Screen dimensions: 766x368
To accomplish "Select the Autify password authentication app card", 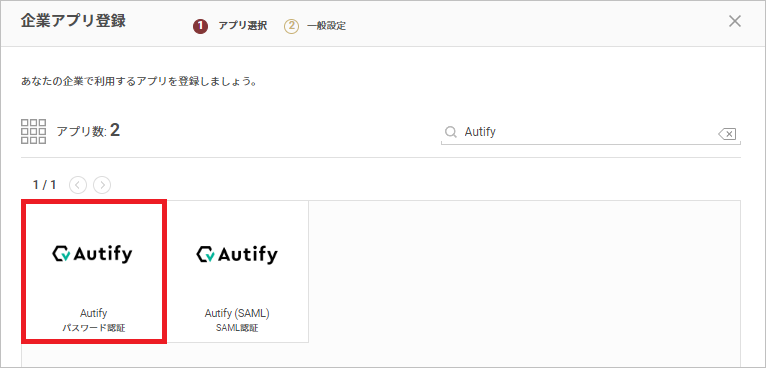I will [94, 271].
